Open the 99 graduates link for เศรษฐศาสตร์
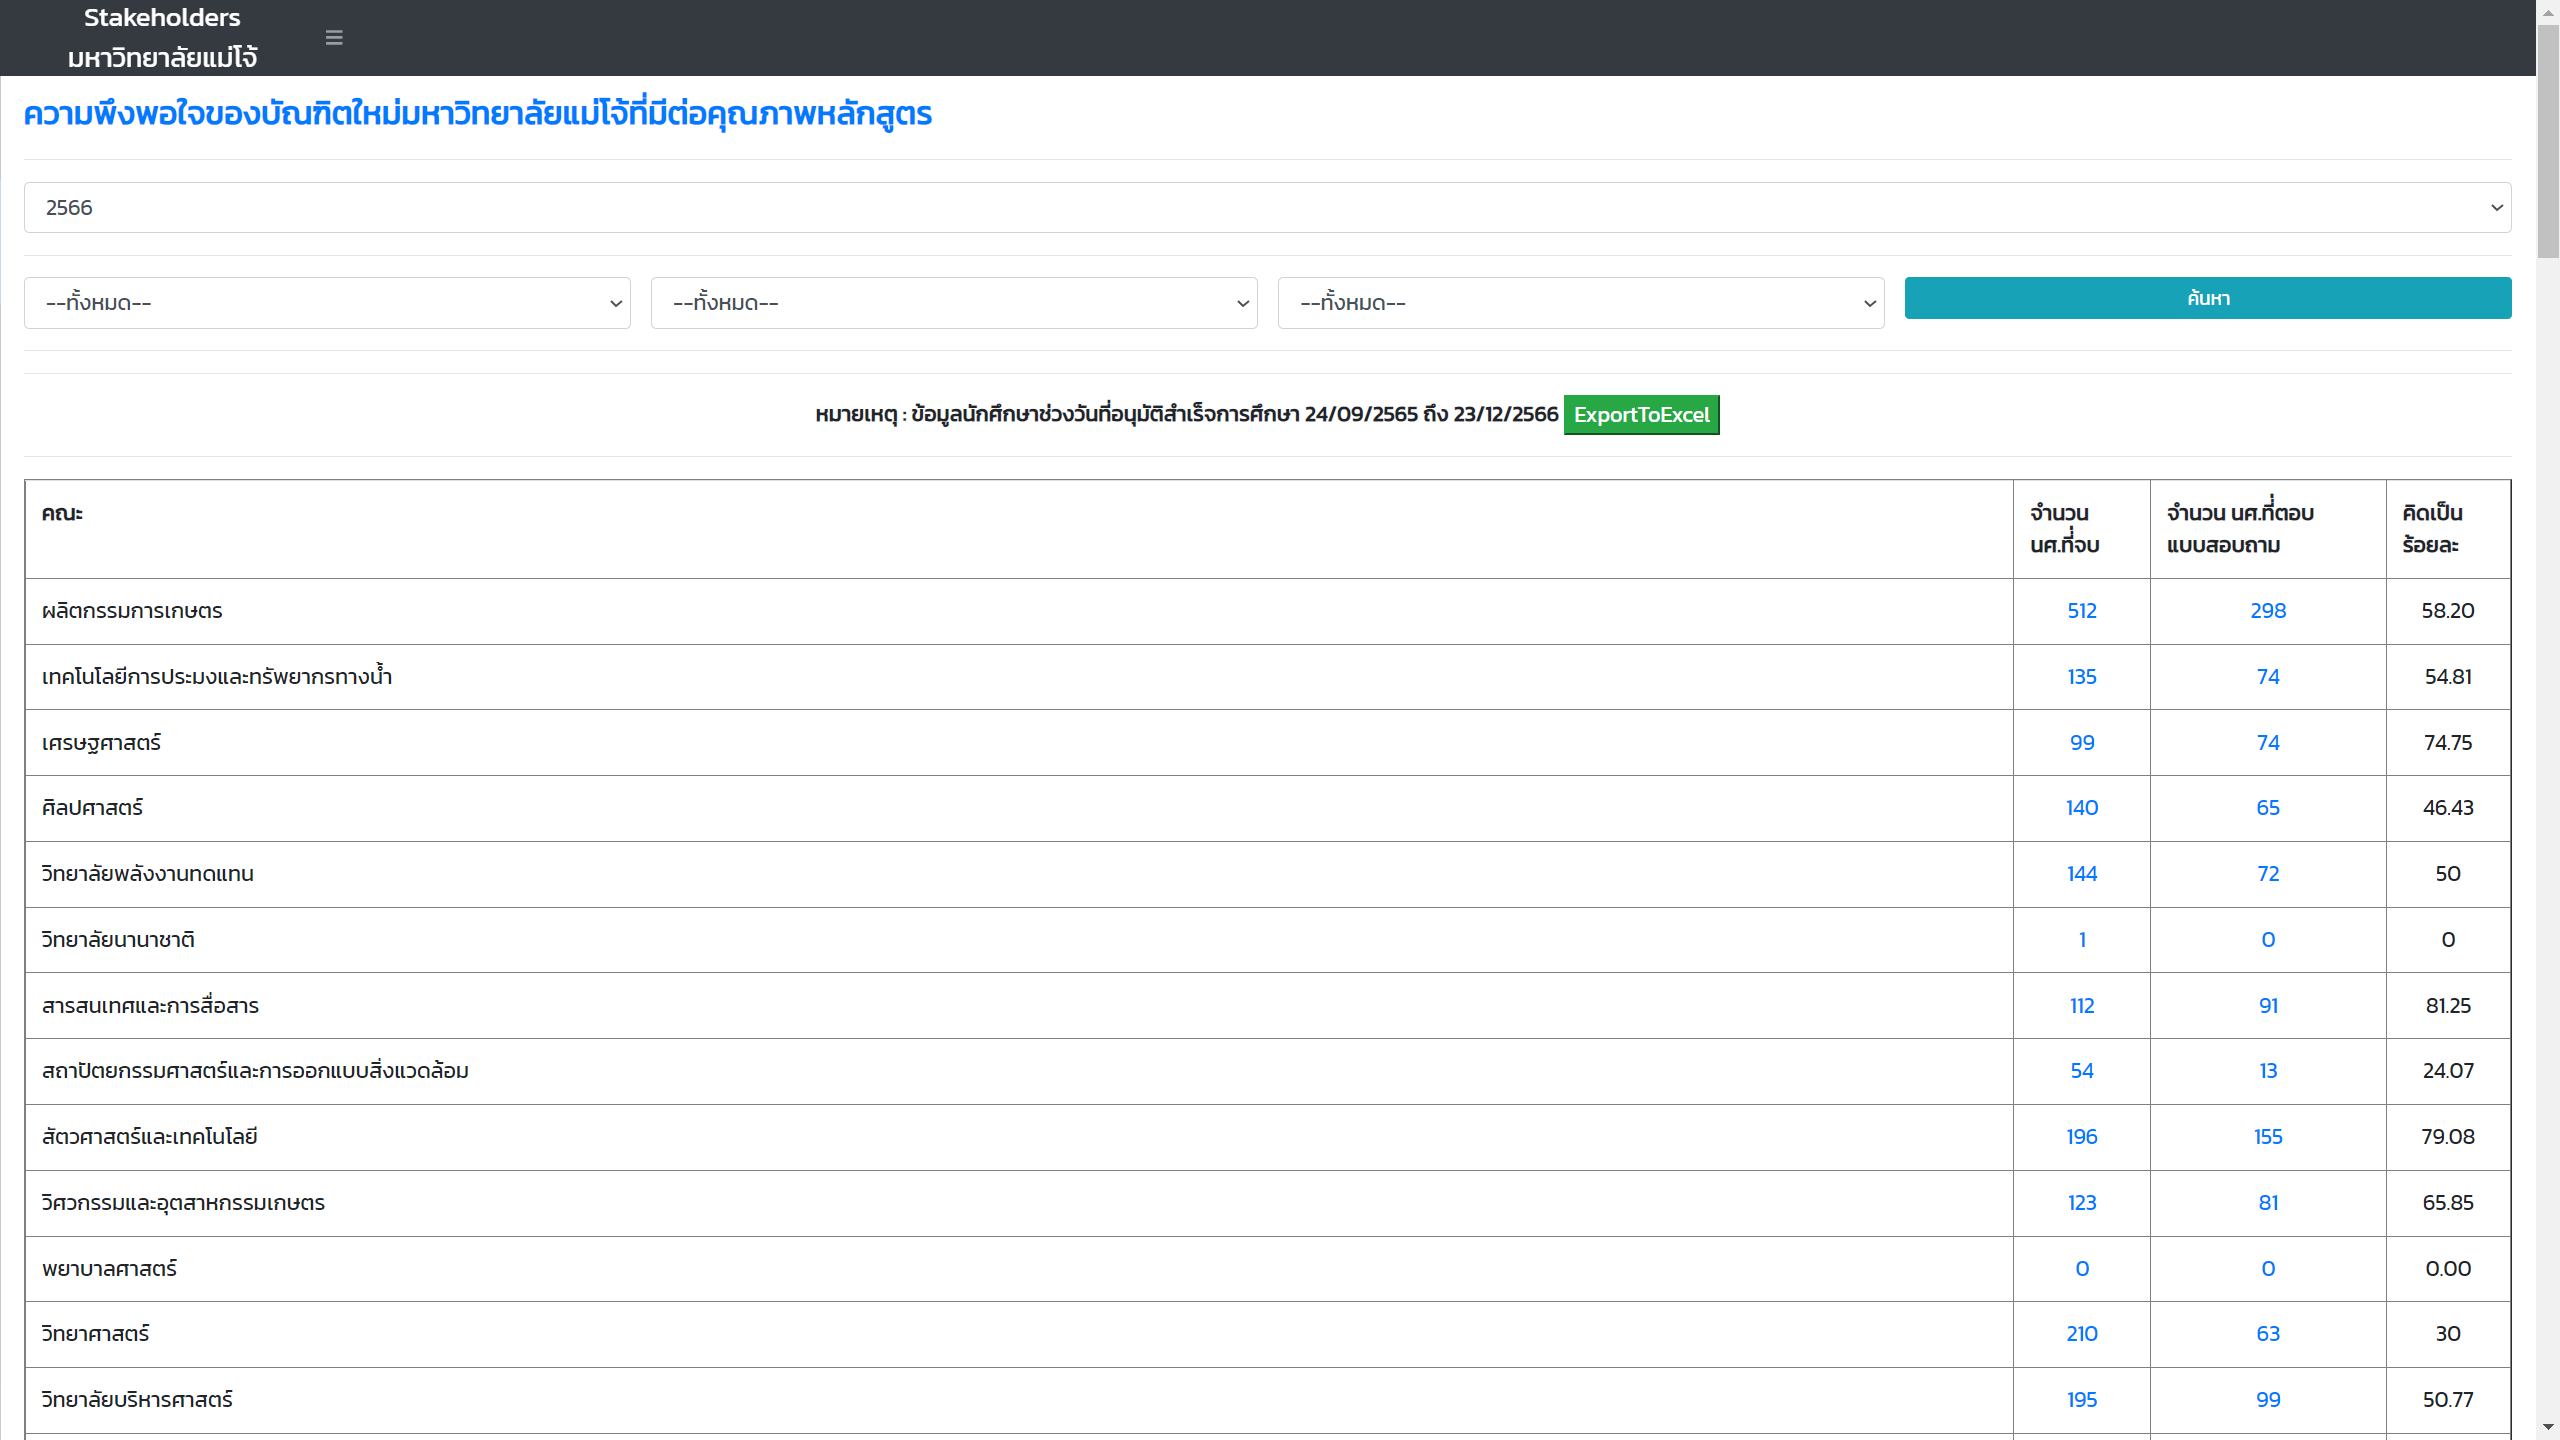Image resolution: width=2560 pixels, height=1440 pixels. click(x=2081, y=743)
